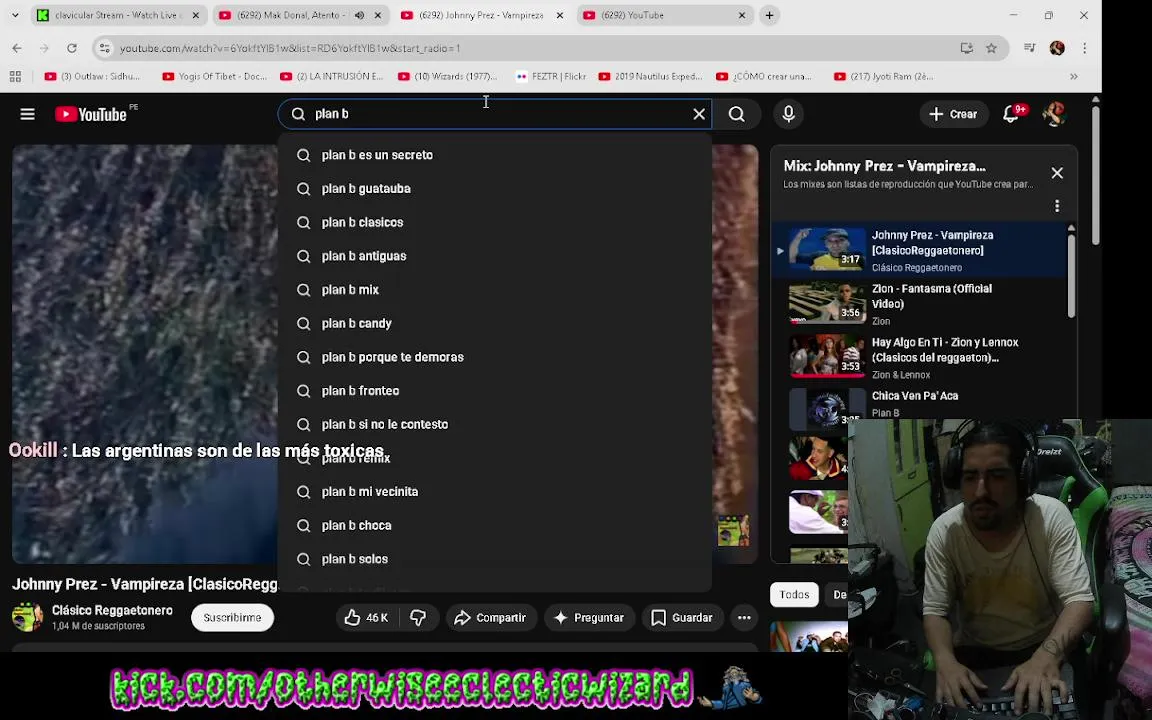The width and height of the screenshot is (1152, 720).
Task: Open the bookmarks apps grid icon
Action: [15, 76]
